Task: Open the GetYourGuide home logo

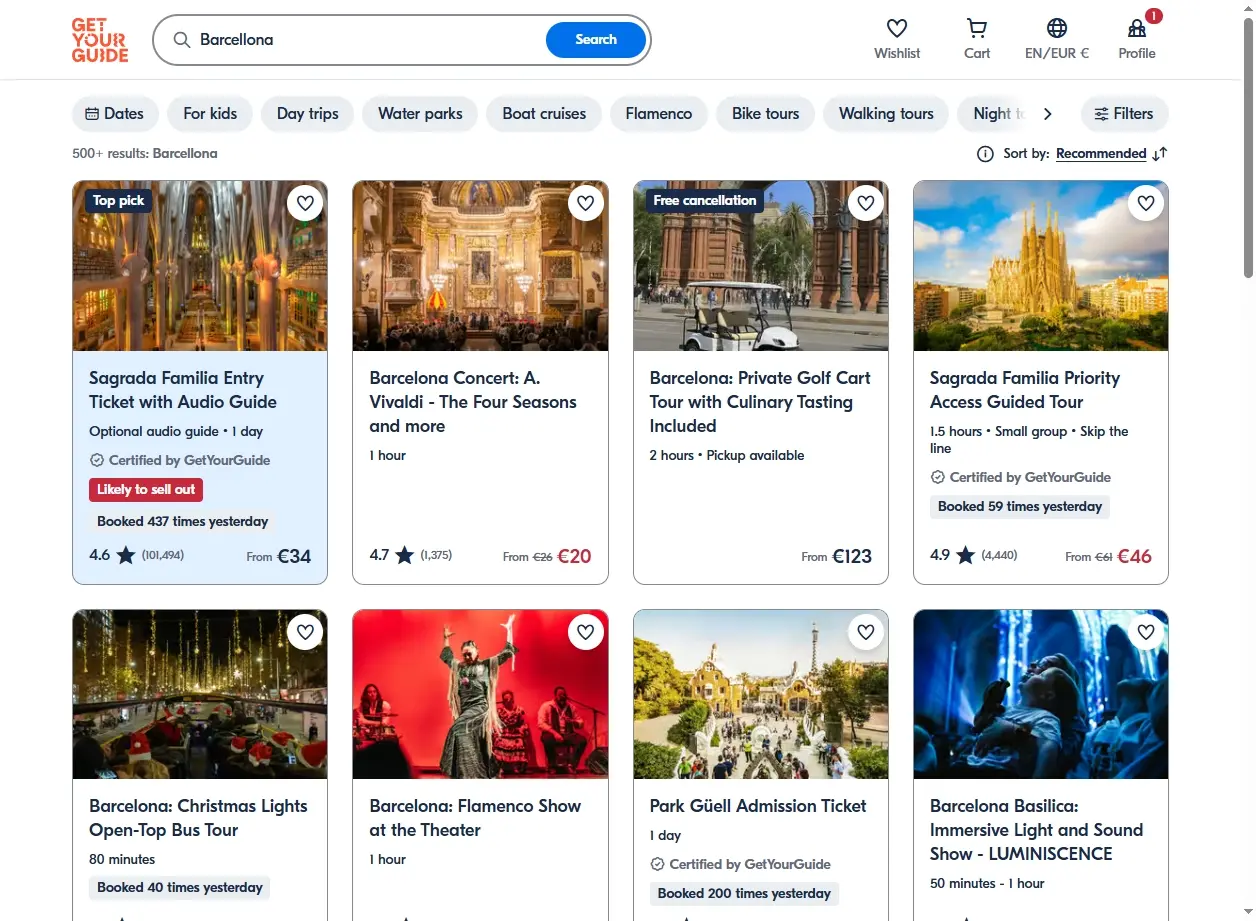Action: [x=100, y=40]
